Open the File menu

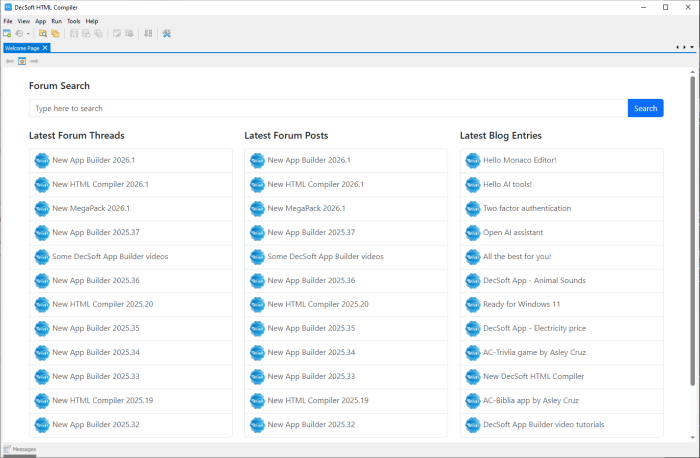8,21
